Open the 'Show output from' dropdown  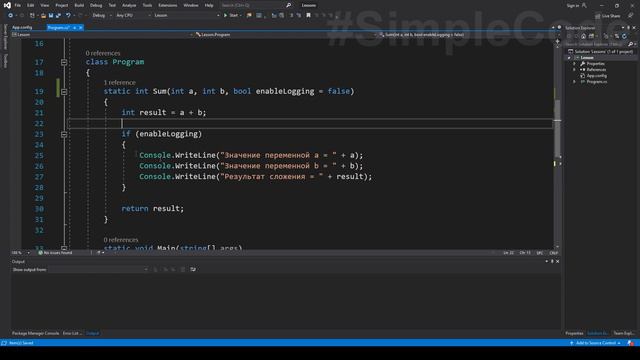point(98,269)
